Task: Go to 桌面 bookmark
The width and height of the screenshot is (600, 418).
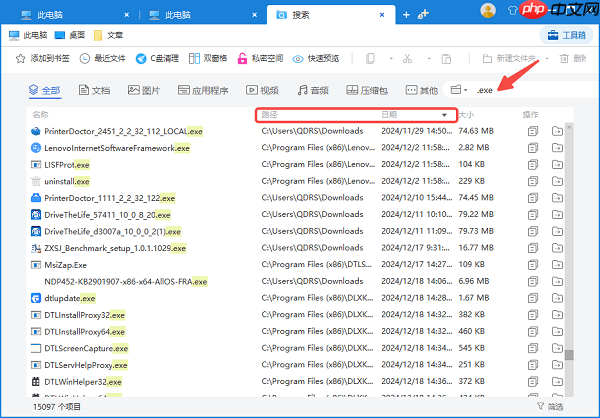Action: point(70,35)
